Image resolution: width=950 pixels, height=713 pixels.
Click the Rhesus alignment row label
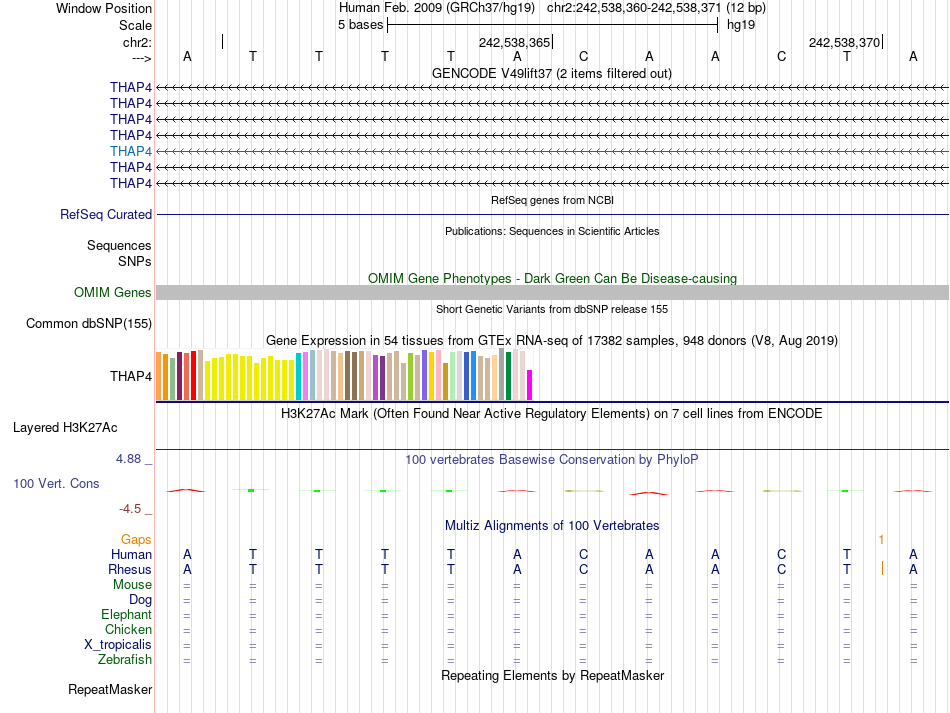[x=130, y=569]
